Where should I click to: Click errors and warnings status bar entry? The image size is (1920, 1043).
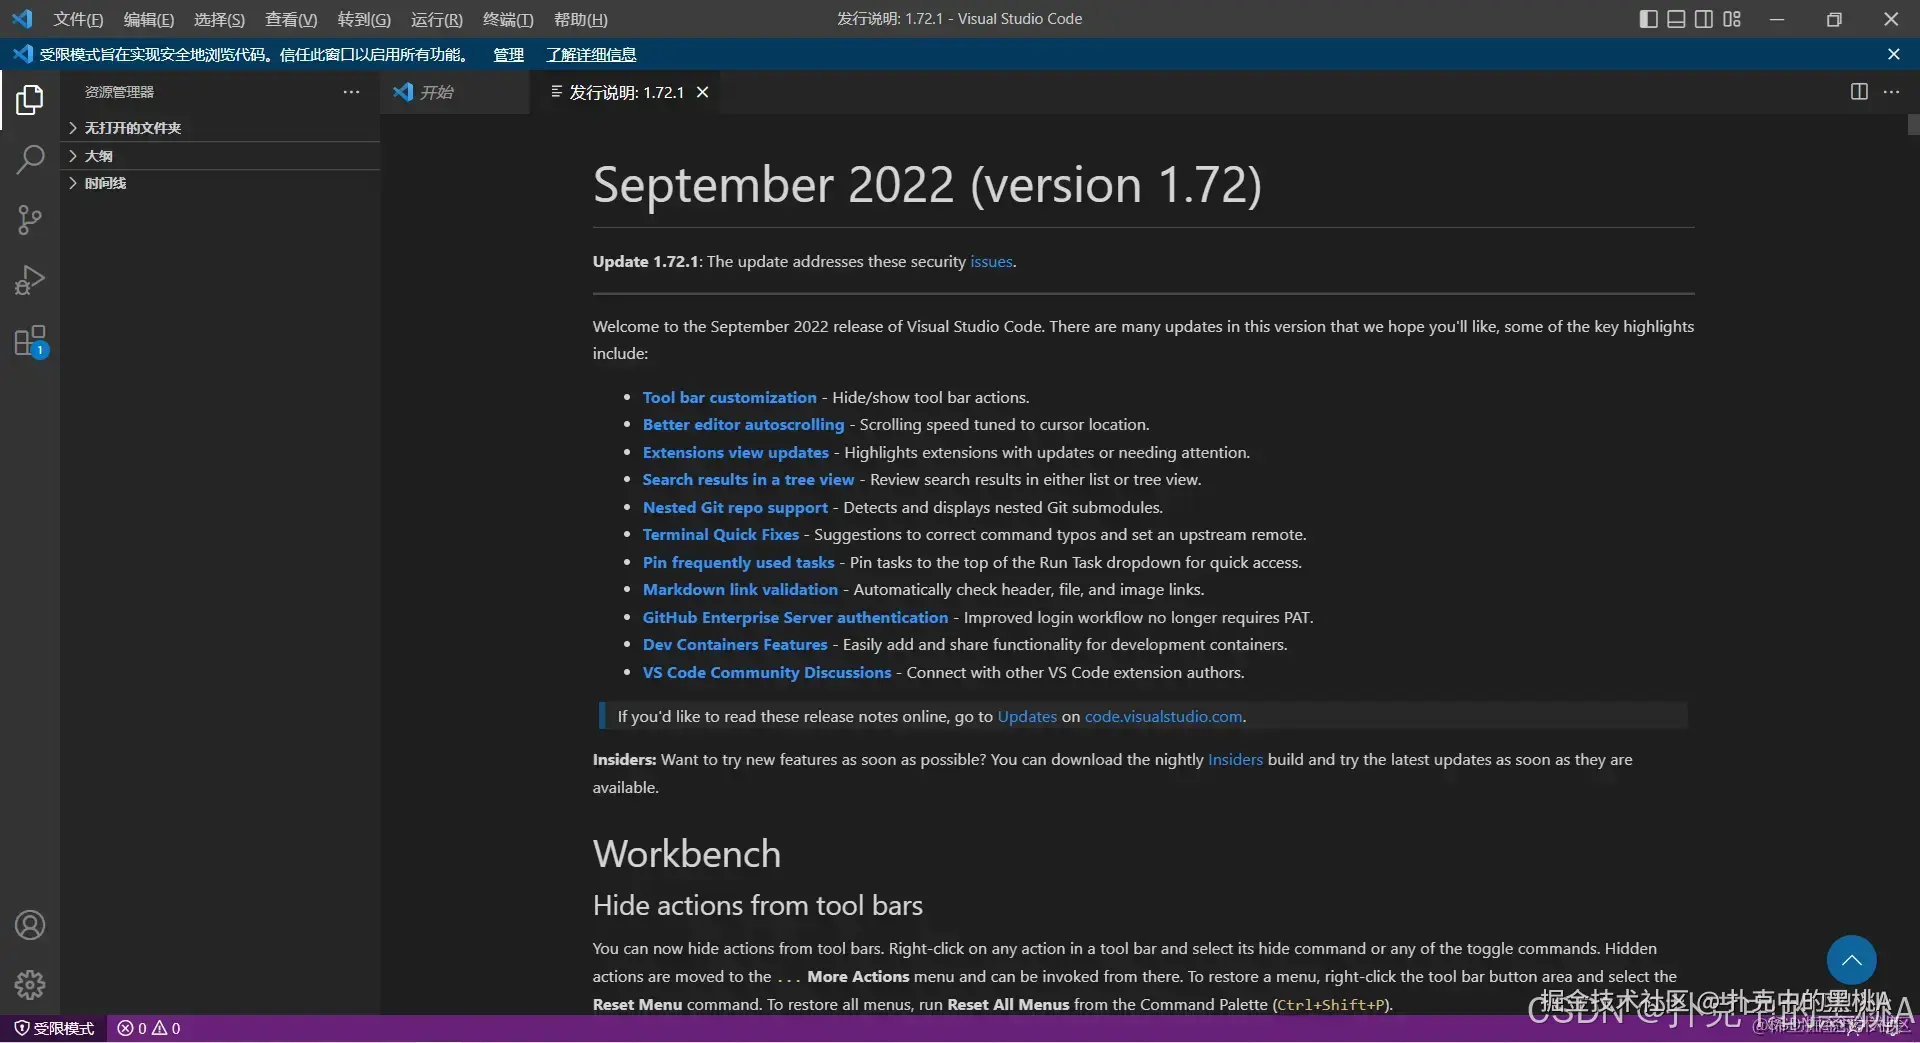[x=149, y=1028]
